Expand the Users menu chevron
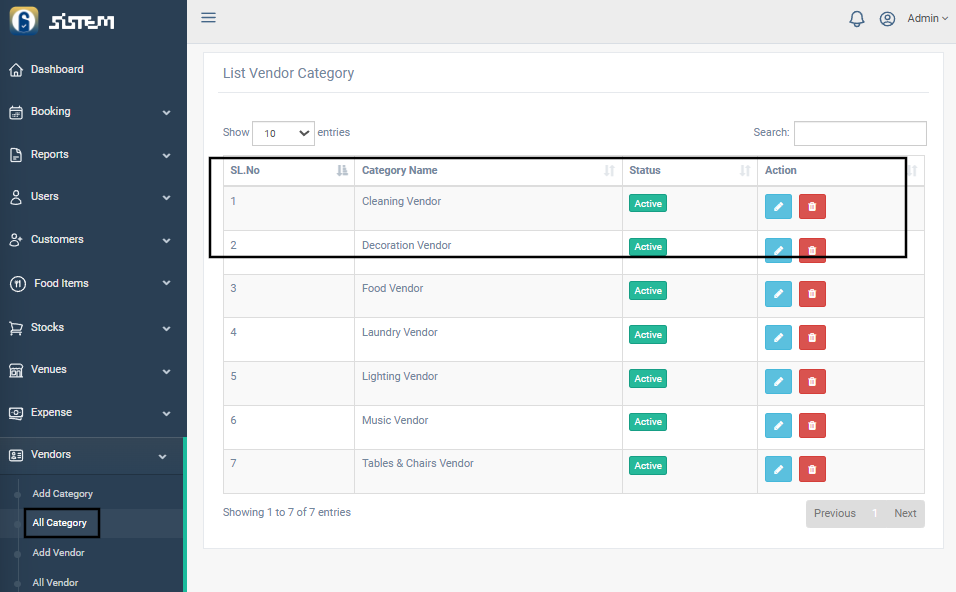Screen dimensions: 956x592 (x=166, y=198)
